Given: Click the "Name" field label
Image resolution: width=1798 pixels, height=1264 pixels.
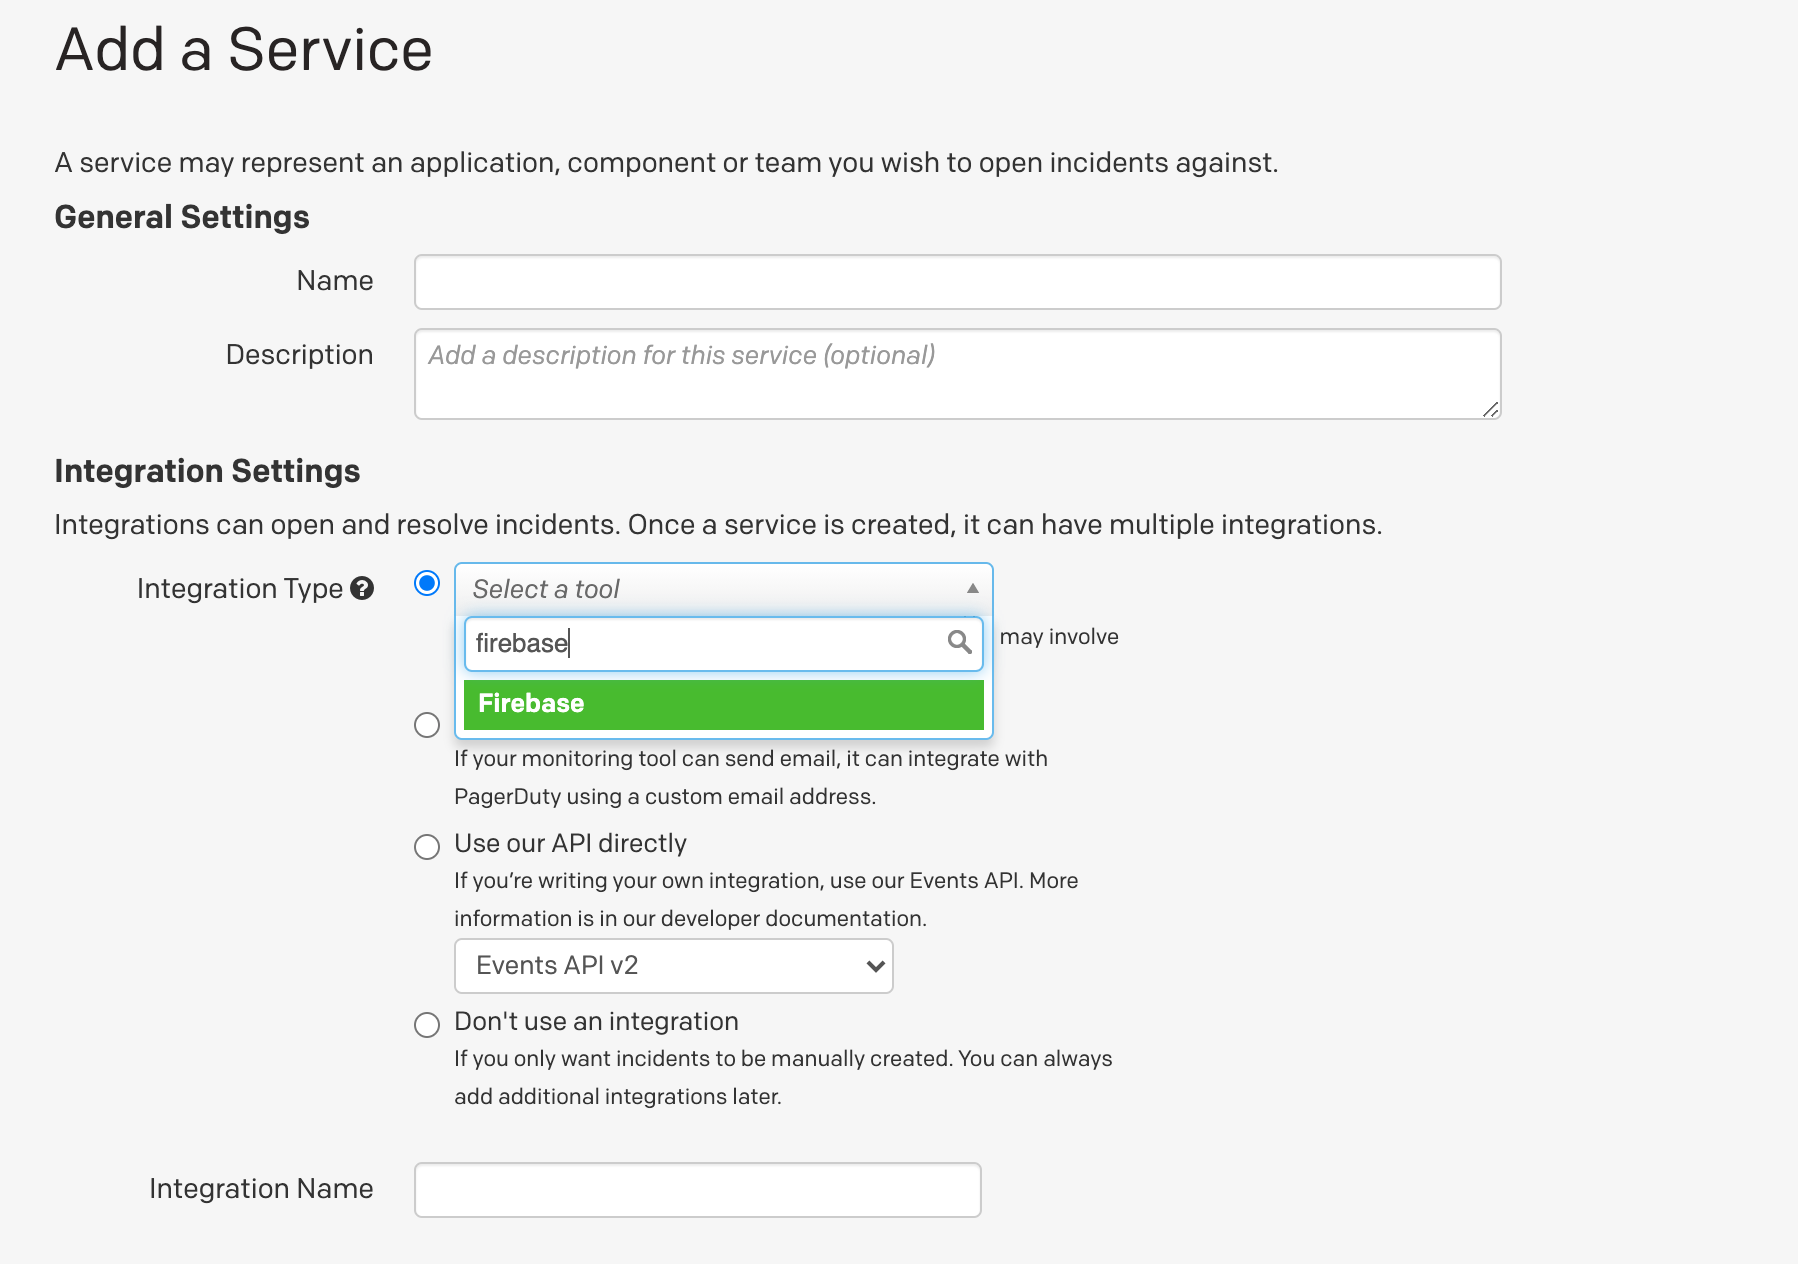Looking at the screenshot, I should coord(334,281).
